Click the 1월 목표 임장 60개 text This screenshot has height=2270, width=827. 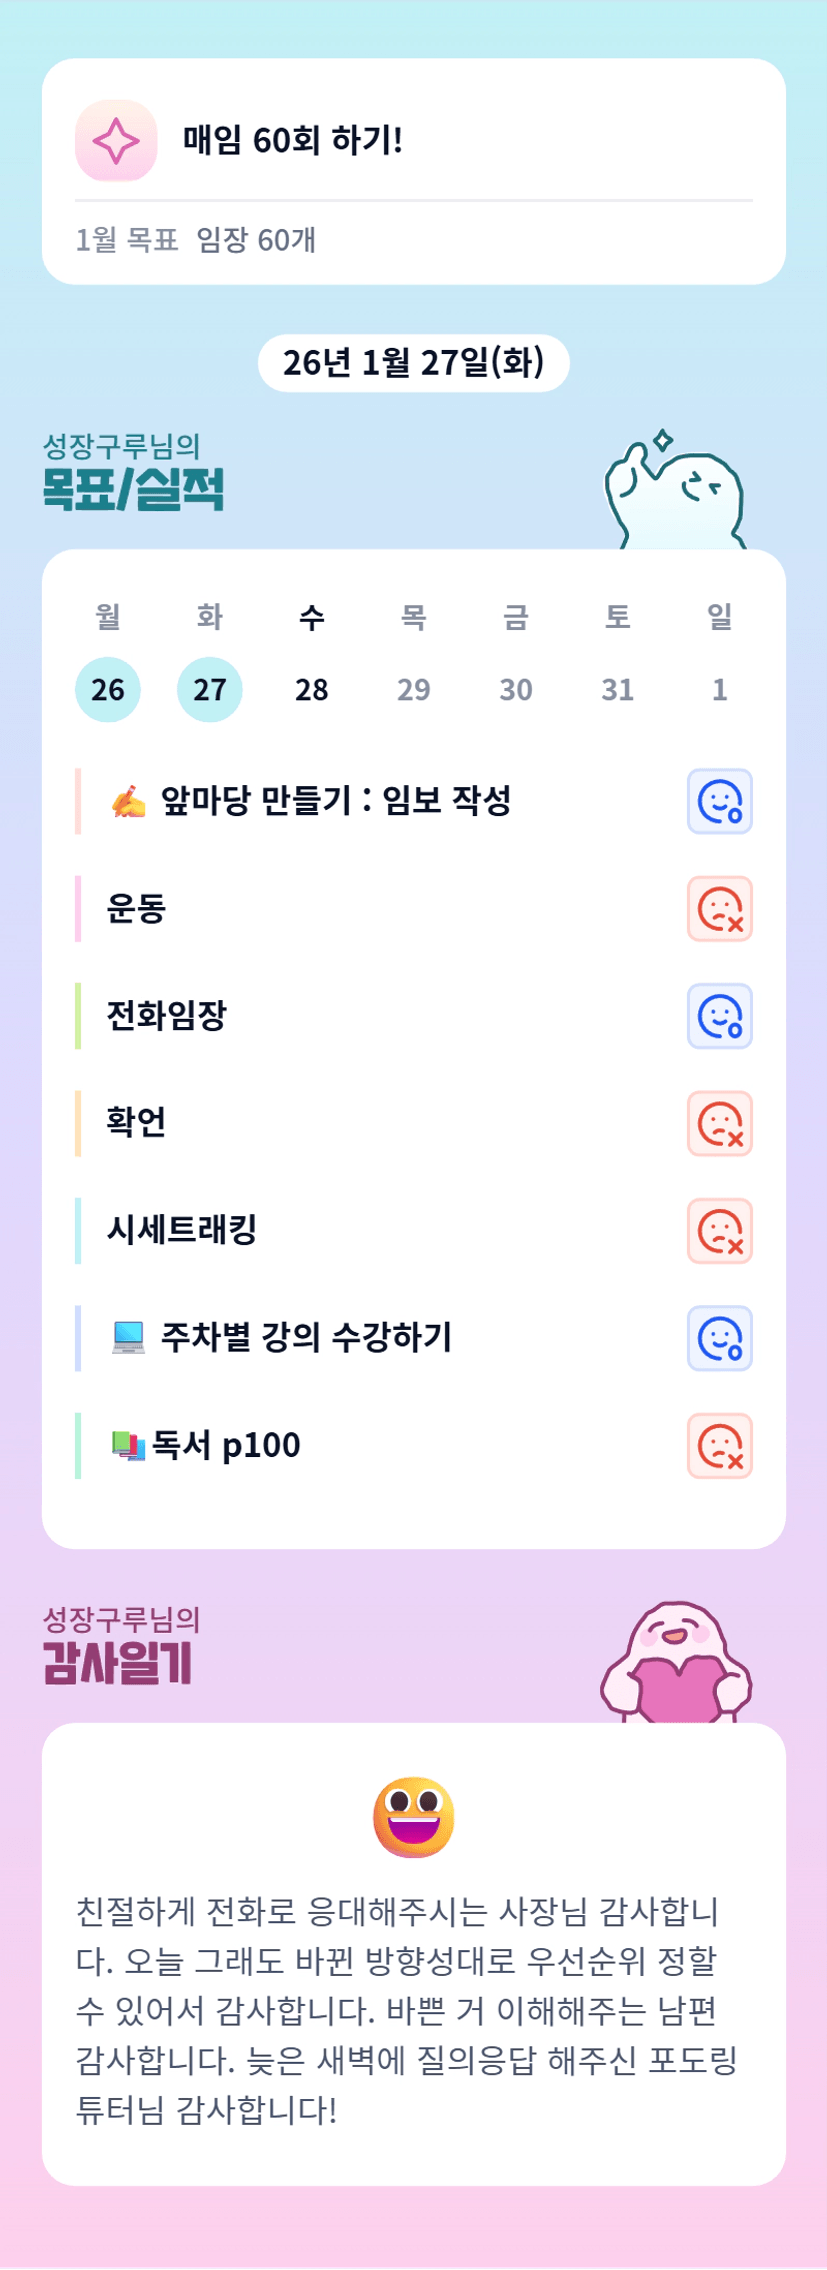point(196,240)
